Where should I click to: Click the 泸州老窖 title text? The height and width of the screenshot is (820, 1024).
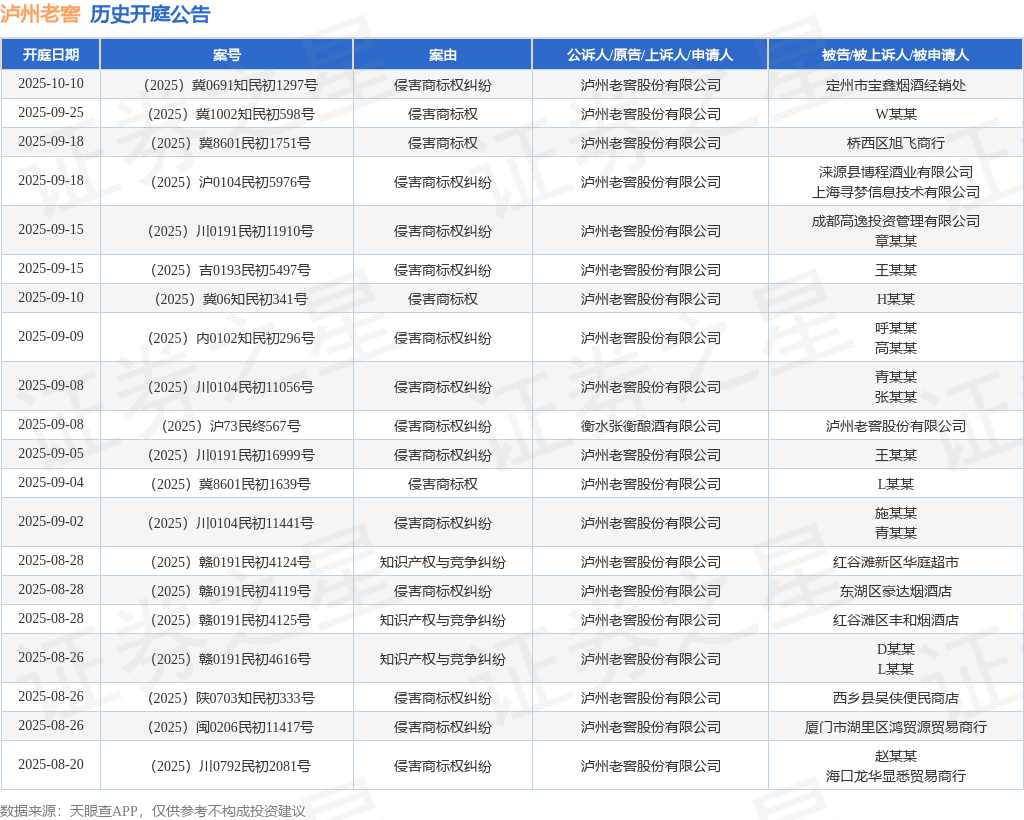coord(40,14)
